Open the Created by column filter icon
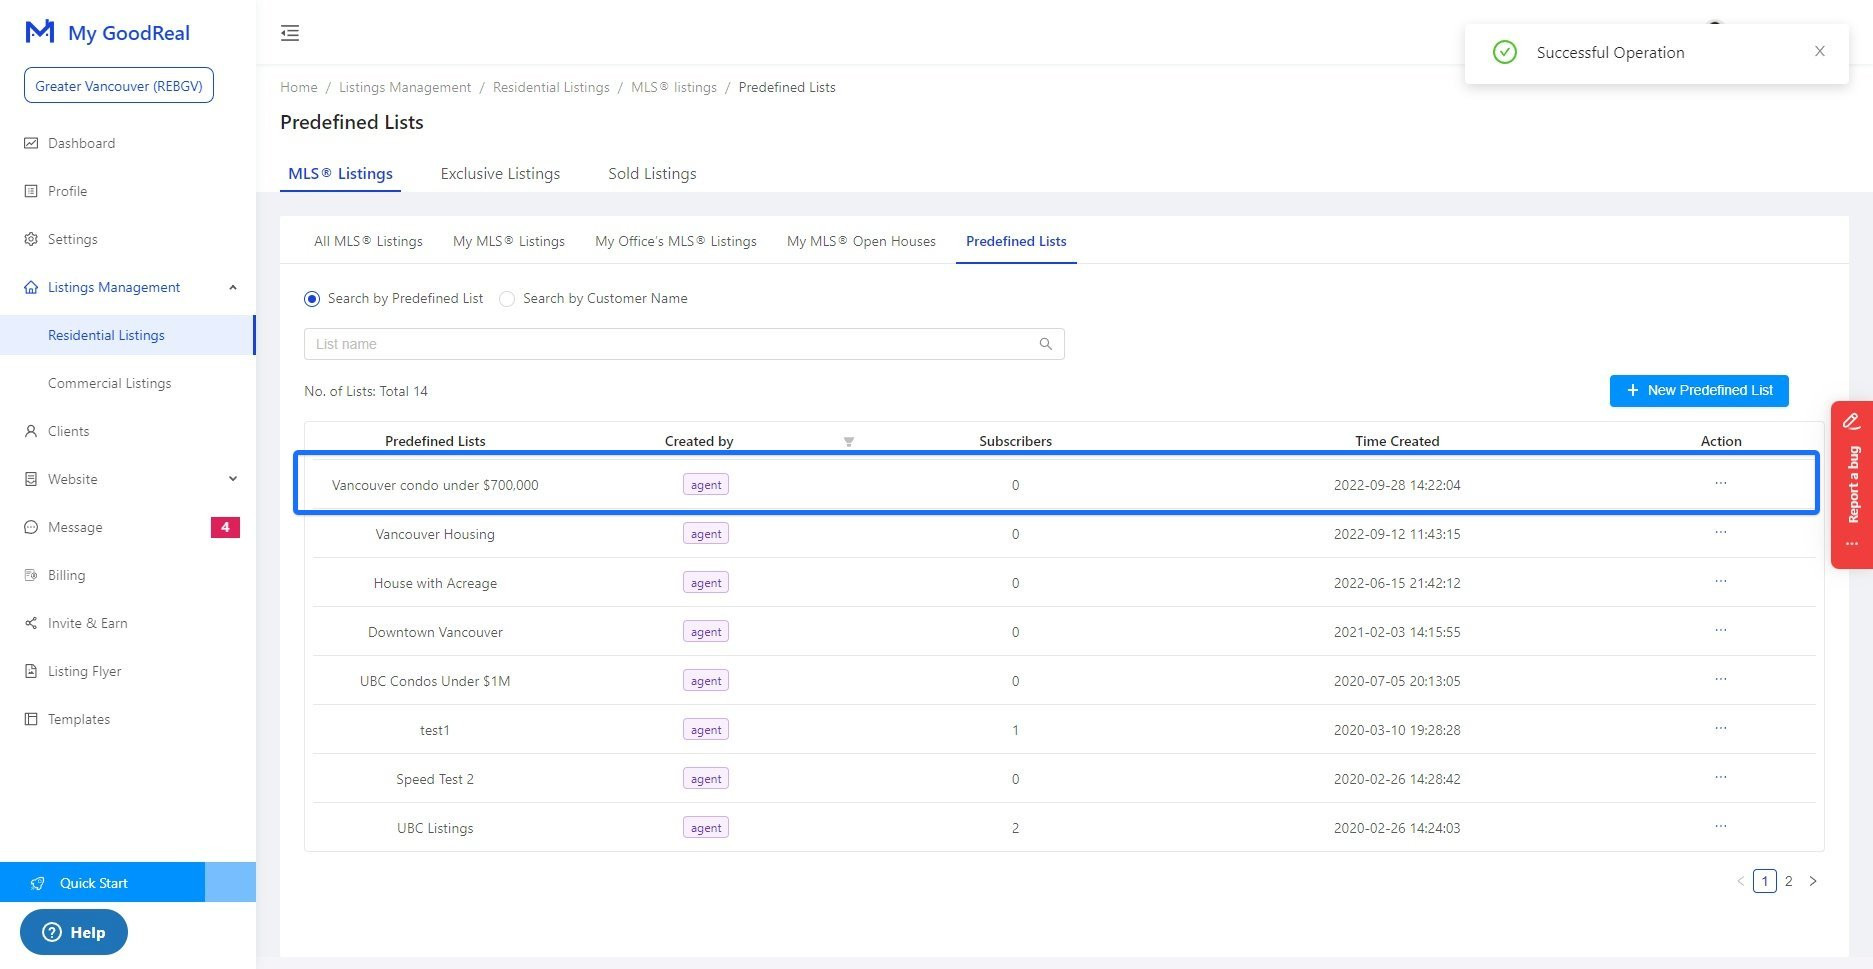Screen dimensions: 1873x969 pos(848,442)
